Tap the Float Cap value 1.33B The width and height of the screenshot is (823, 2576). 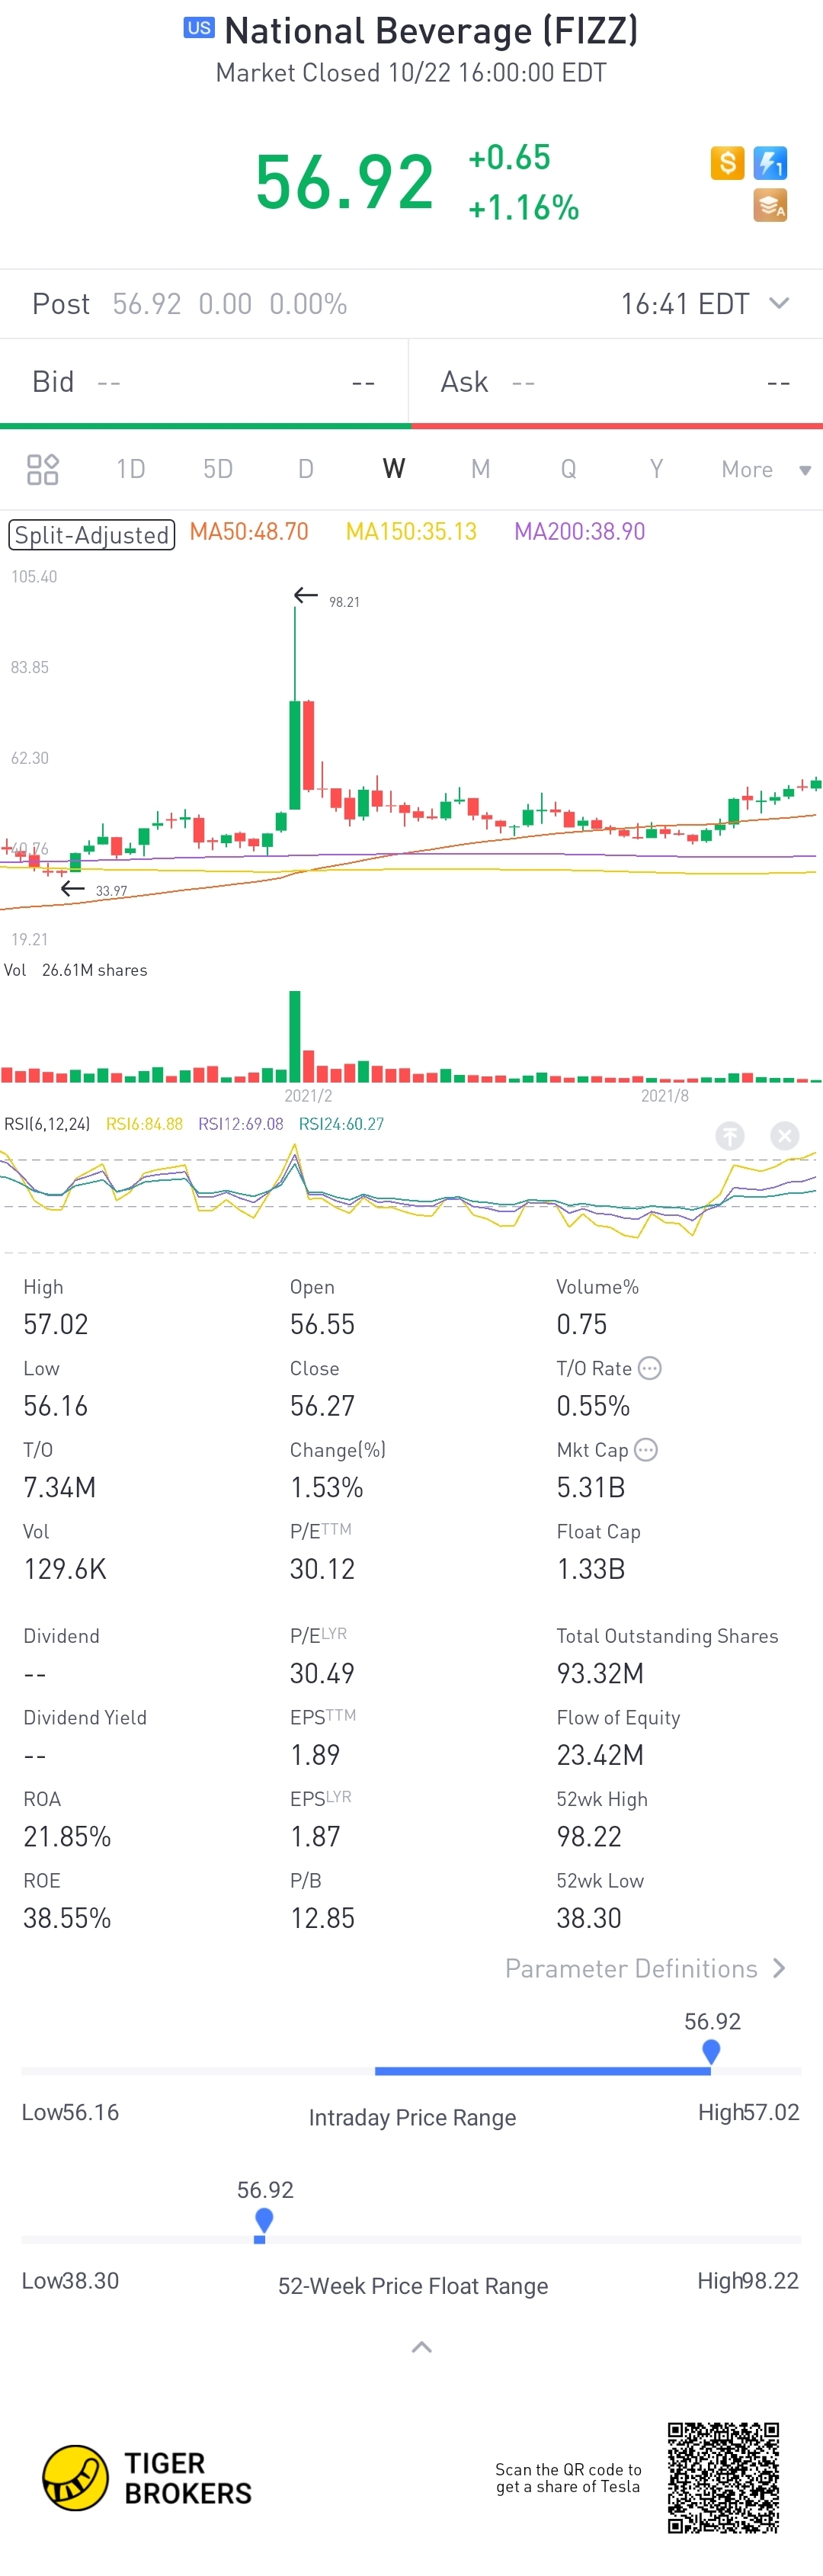tap(590, 1568)
